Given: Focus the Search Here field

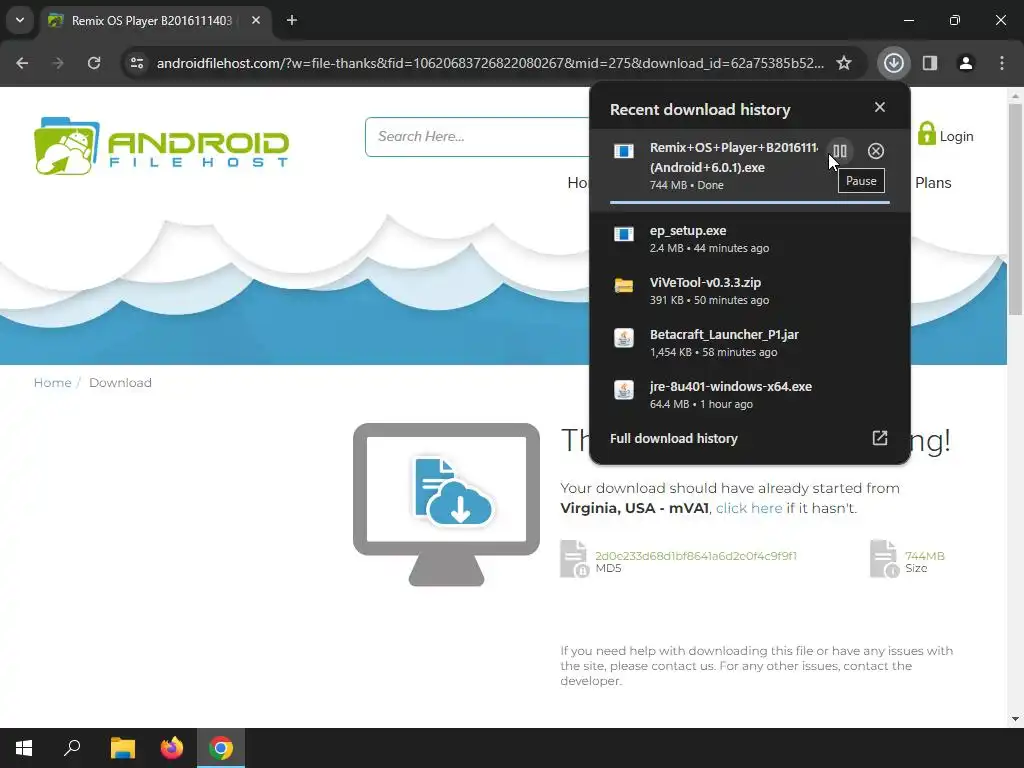Looking at the screenshot, I should pos(477,136).
